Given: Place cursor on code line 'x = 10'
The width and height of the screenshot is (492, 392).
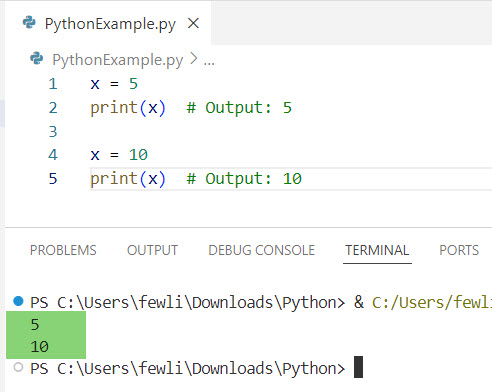Looking at the screenshot, I should pyautogui.click(x=119, y=155).
